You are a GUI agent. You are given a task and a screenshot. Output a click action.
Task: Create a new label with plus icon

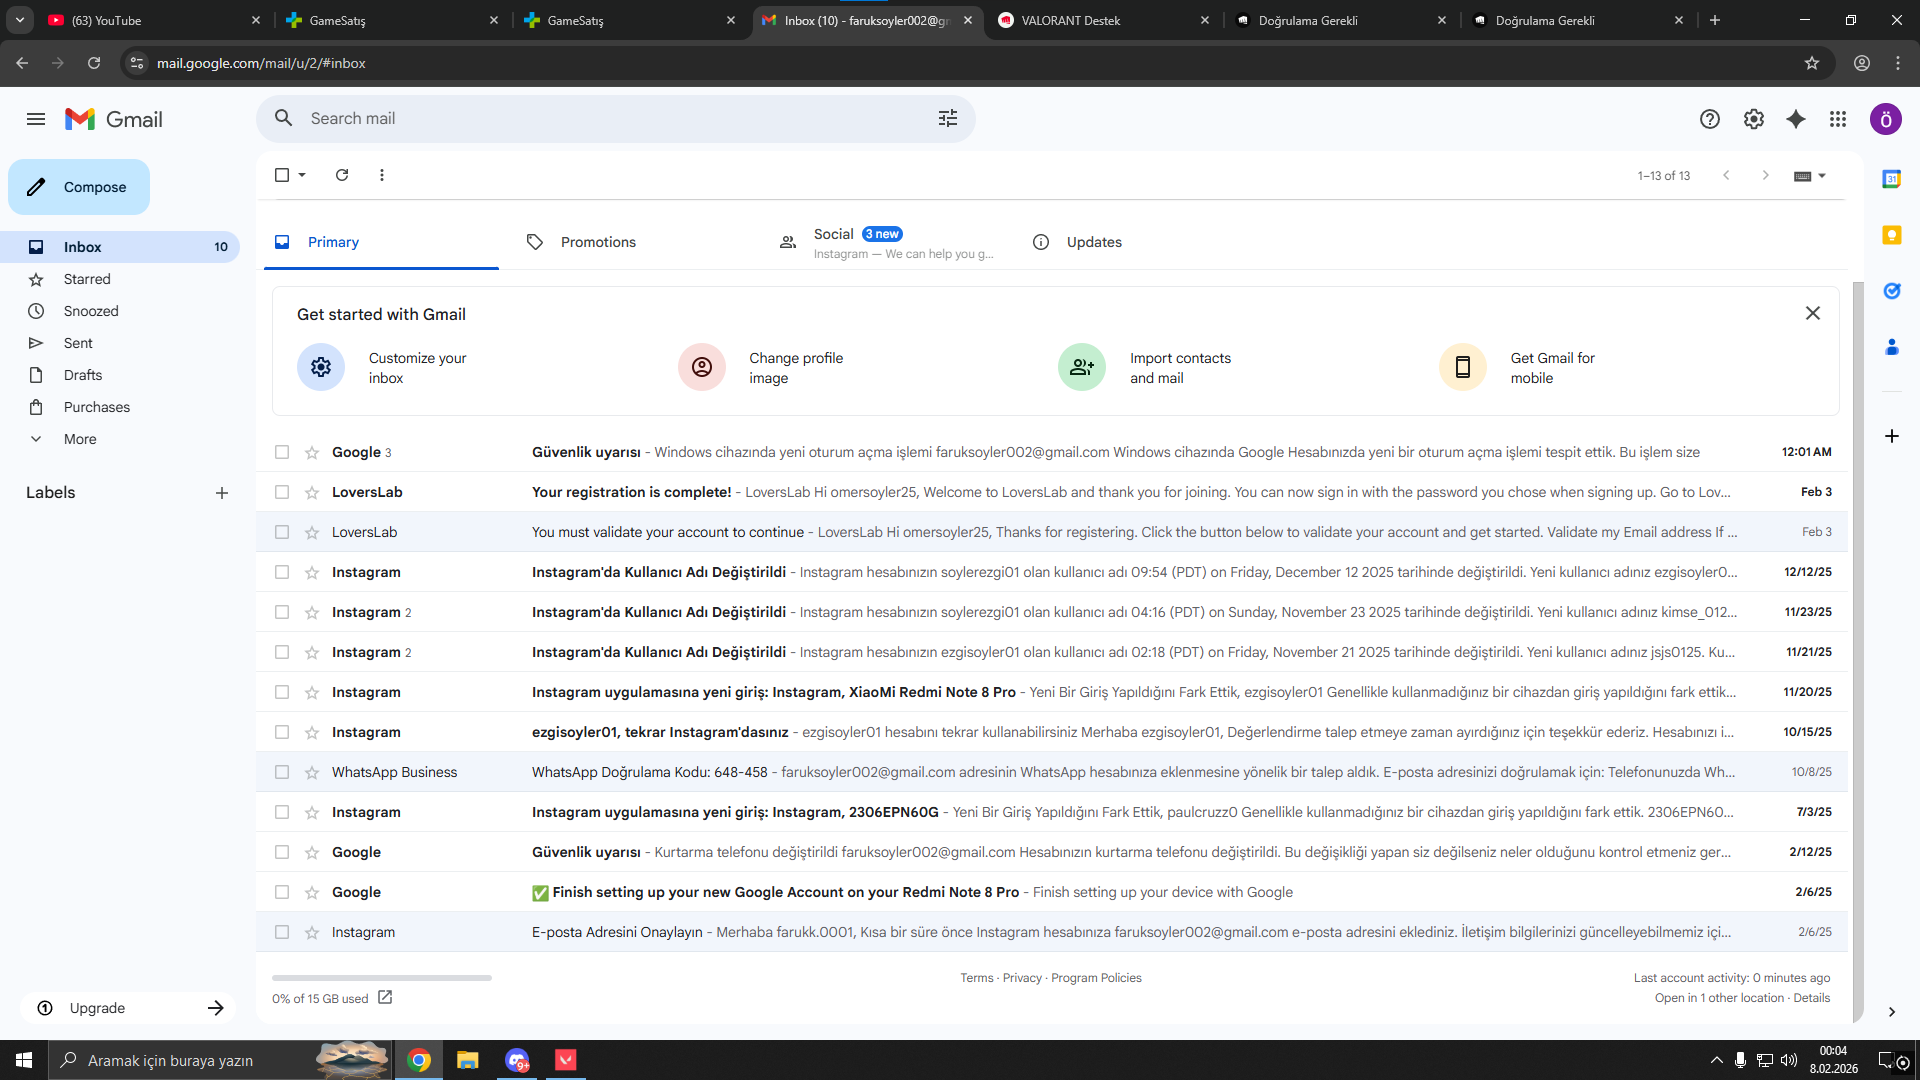[222, 493]
